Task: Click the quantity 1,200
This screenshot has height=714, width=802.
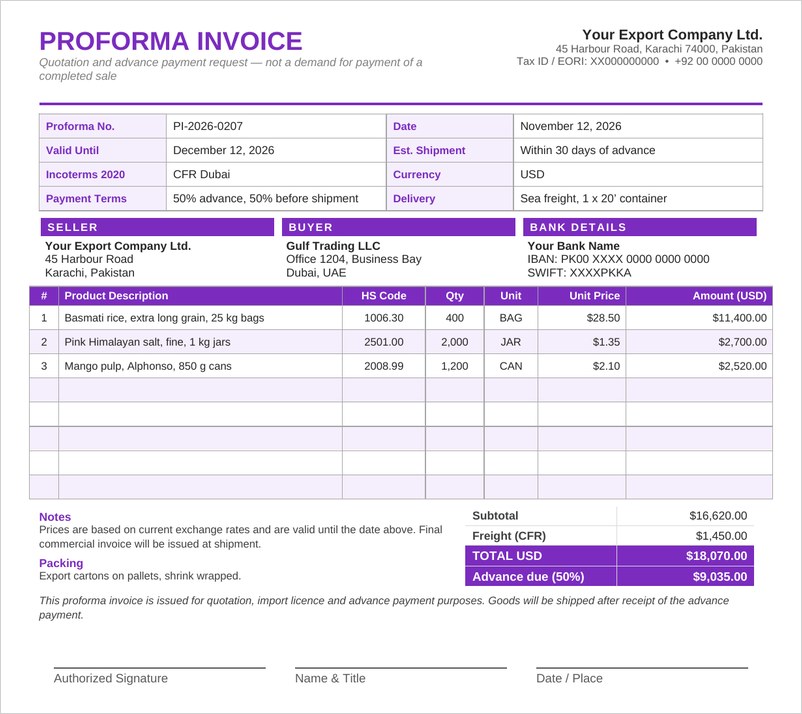Action: (x=454, y=366)
